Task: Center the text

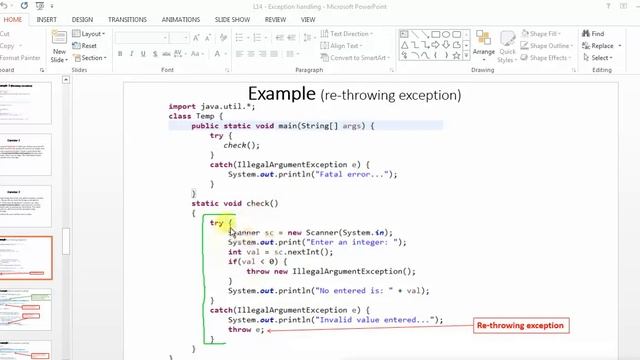Action: tap(251, 53)
